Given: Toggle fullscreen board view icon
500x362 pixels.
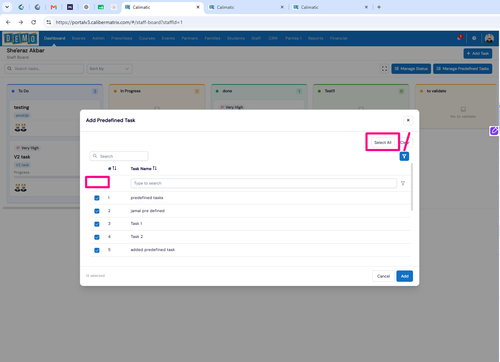Looking at the screenshot, I should point(384,69).
